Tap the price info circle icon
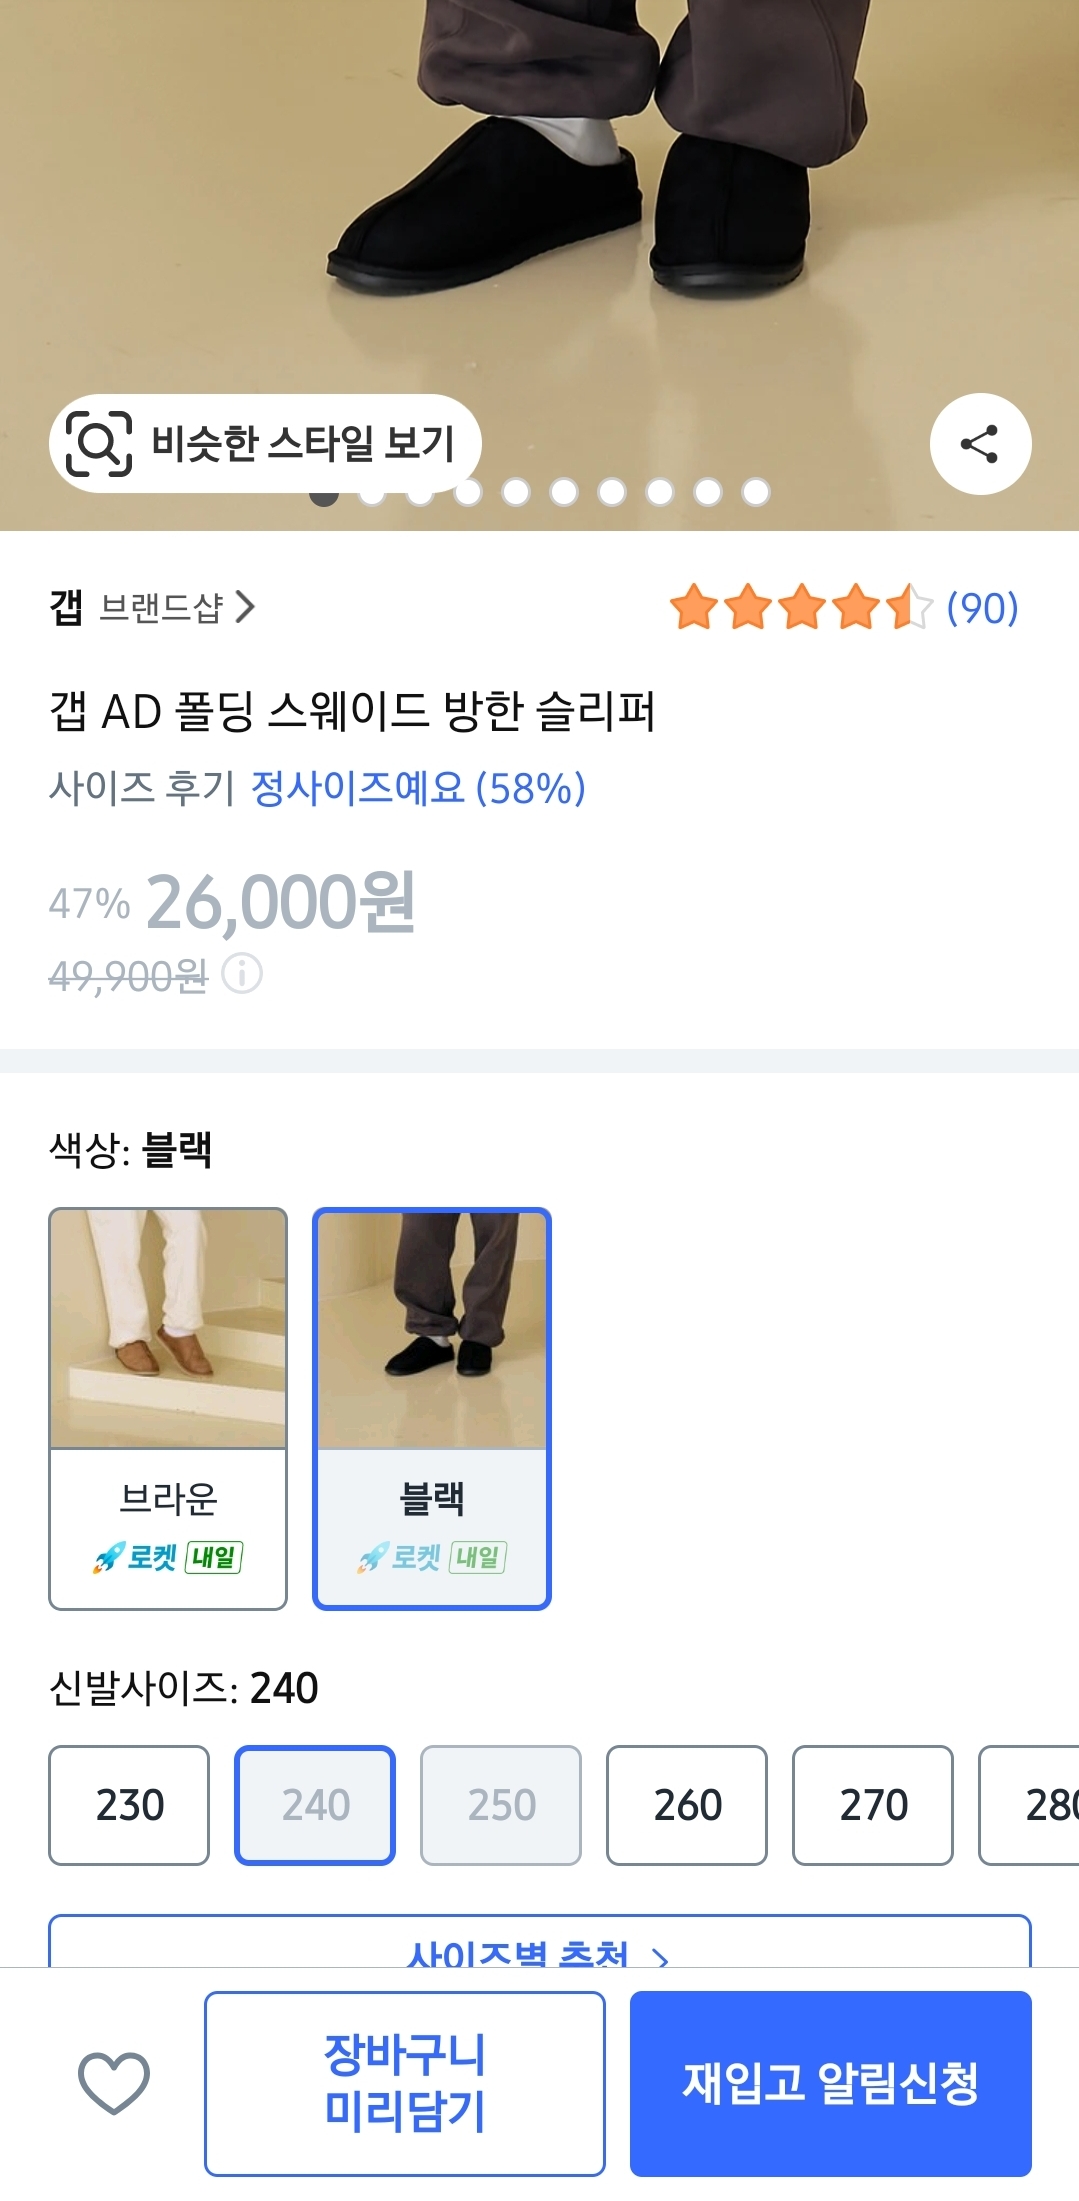This screenshot has width=1079, height=2201. pyautogui.click(x=242, y=973)
